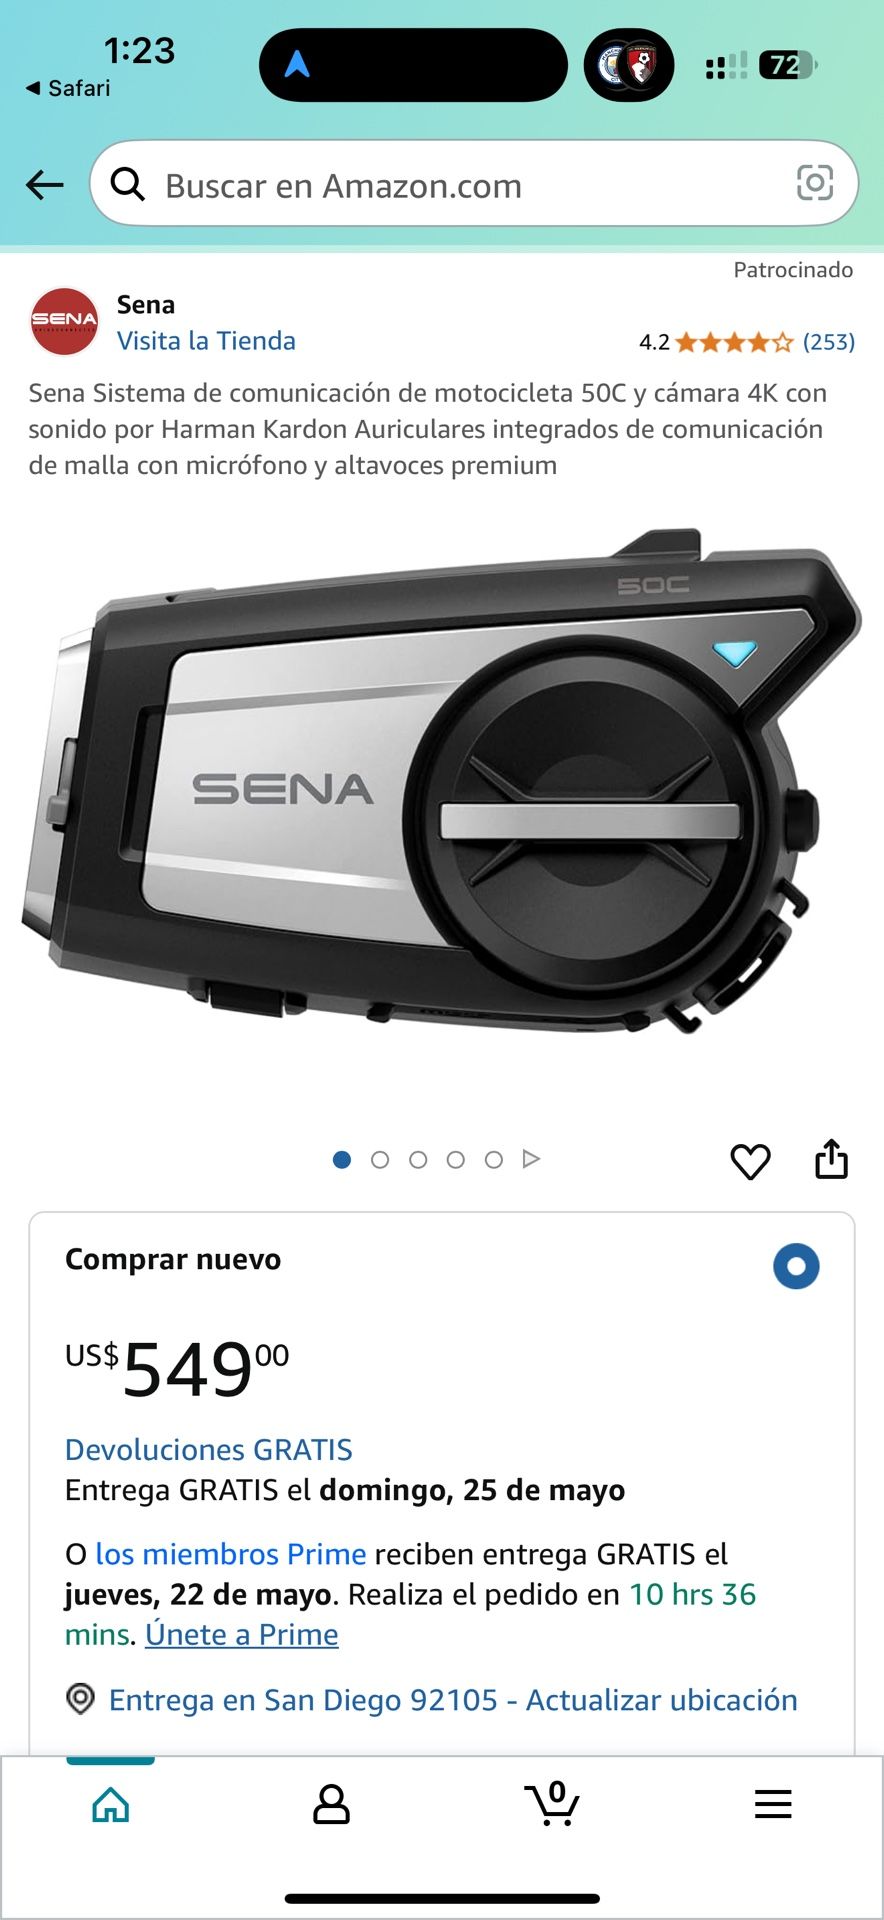Open the cart icon in bottom bar
Screen dimensions: 884x1920
click(552, 1803)
